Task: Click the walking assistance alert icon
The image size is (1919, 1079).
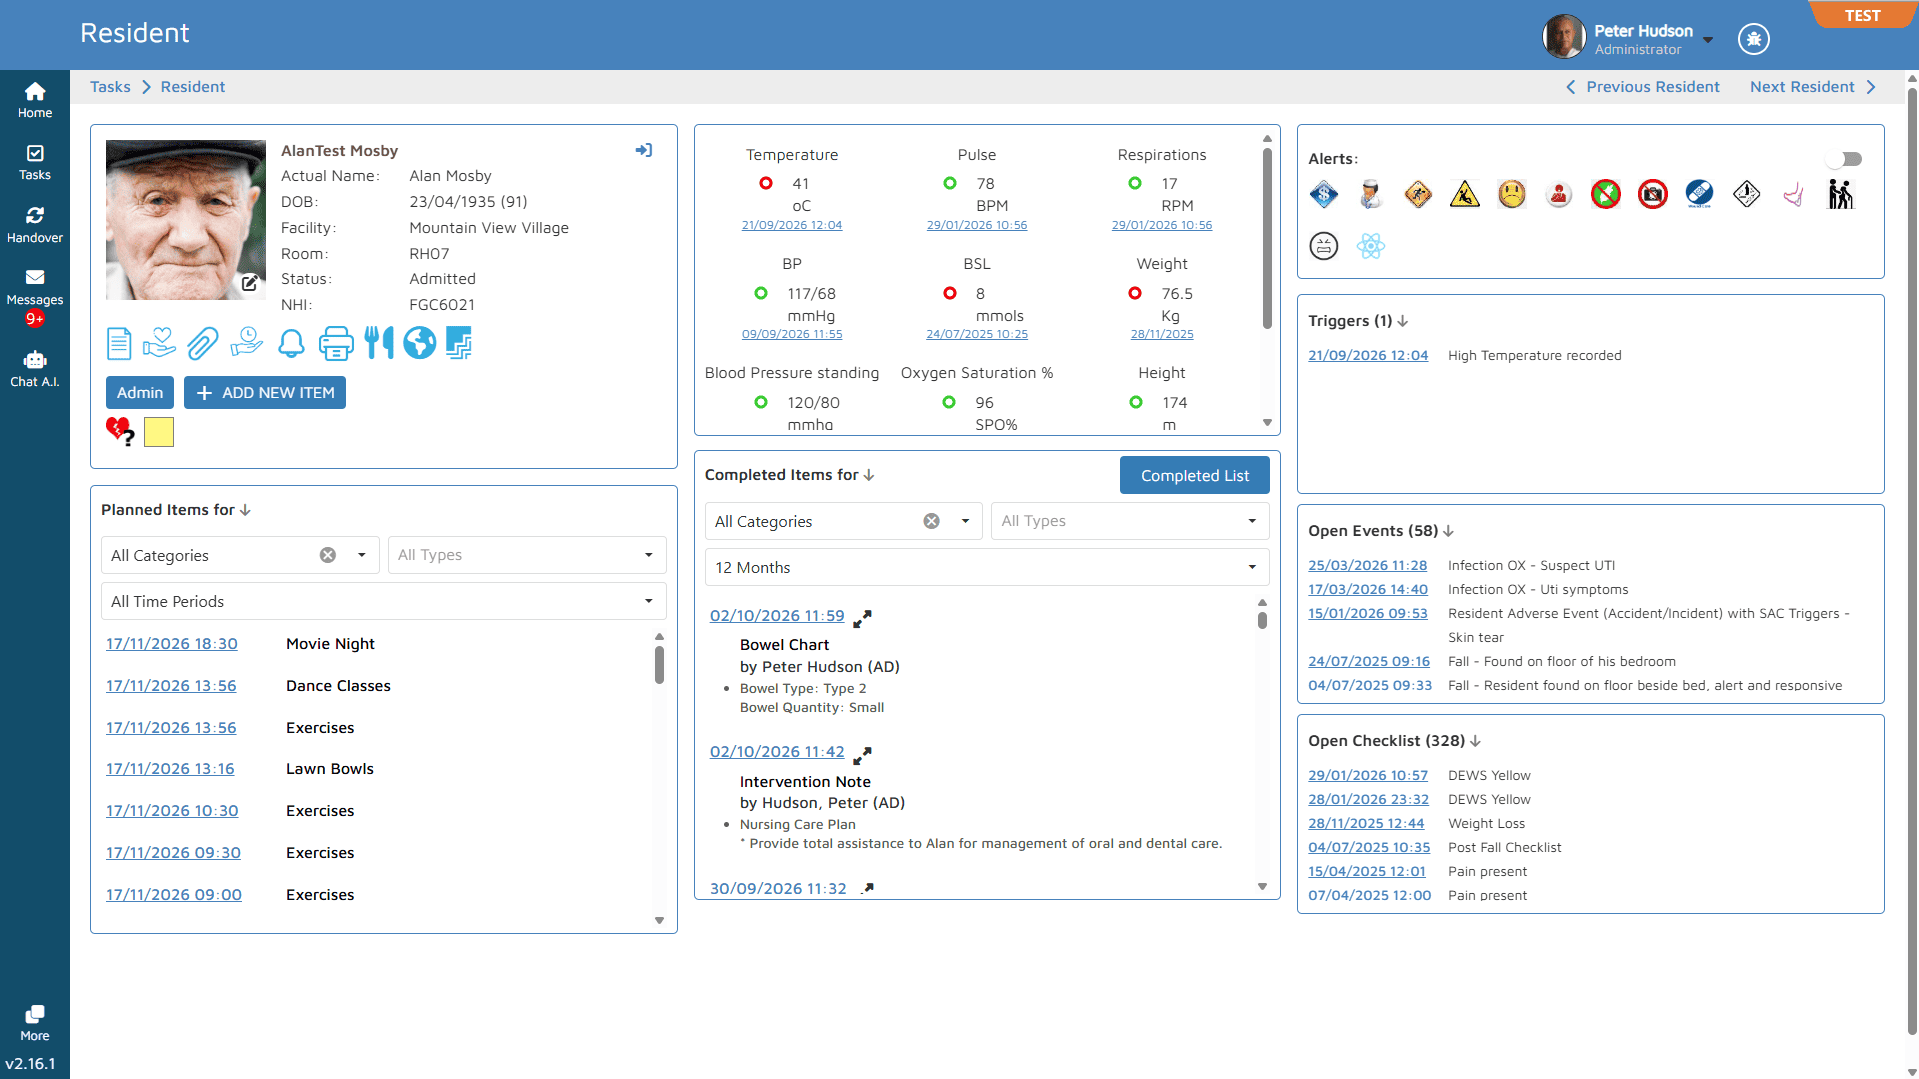Action: (1840, 194)
